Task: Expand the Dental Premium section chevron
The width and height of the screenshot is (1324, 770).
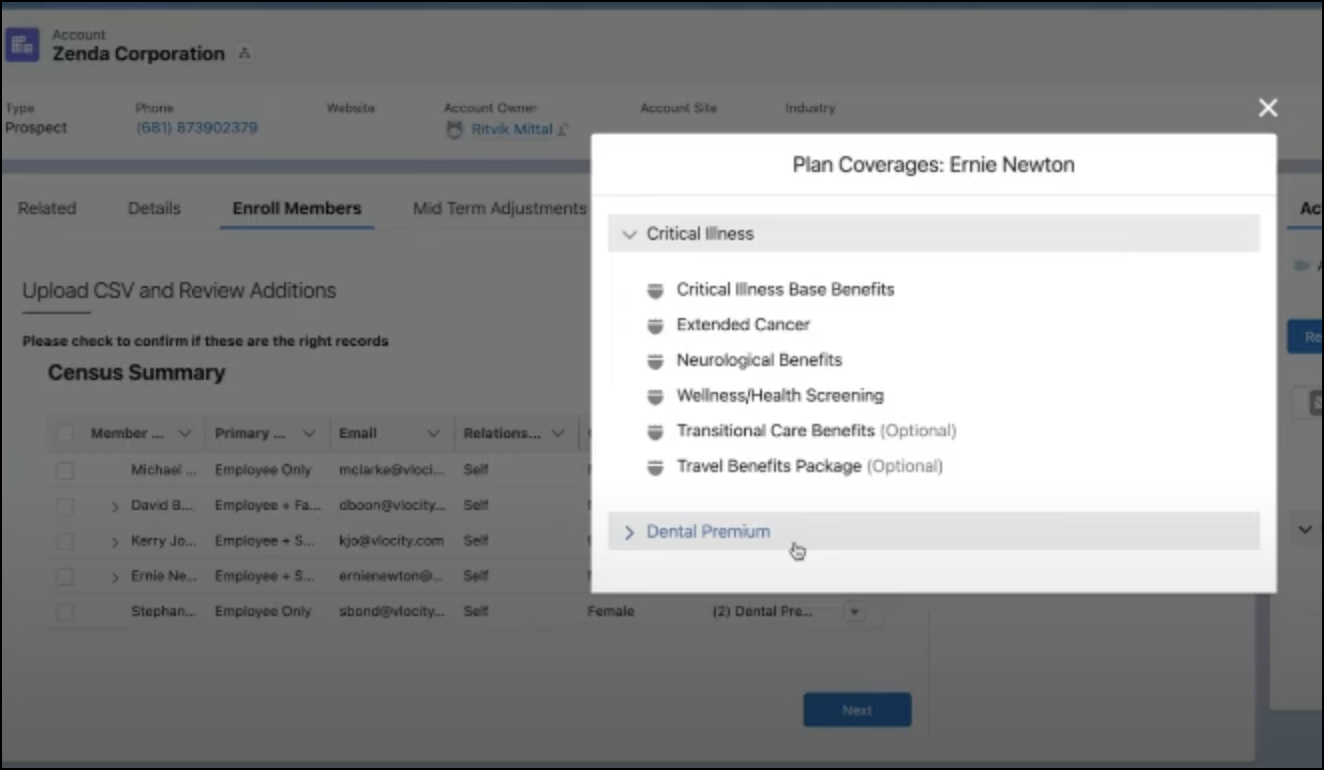Action: click(x=629, y=532)
